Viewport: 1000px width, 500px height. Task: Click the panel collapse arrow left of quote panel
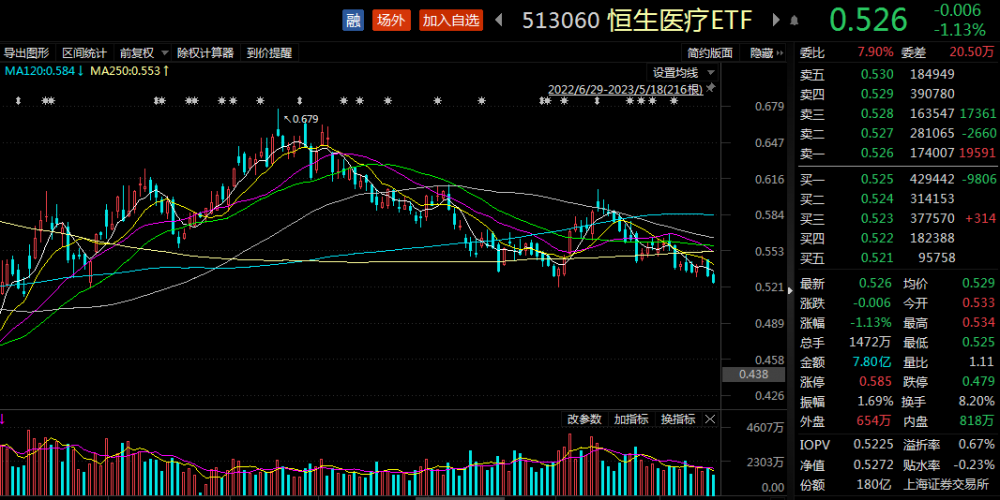[x=791, y=291]
